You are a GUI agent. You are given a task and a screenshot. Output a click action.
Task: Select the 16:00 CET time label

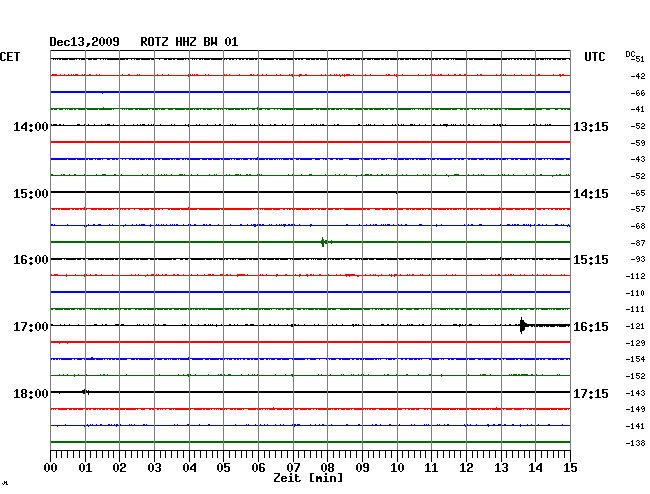point(31,260)
